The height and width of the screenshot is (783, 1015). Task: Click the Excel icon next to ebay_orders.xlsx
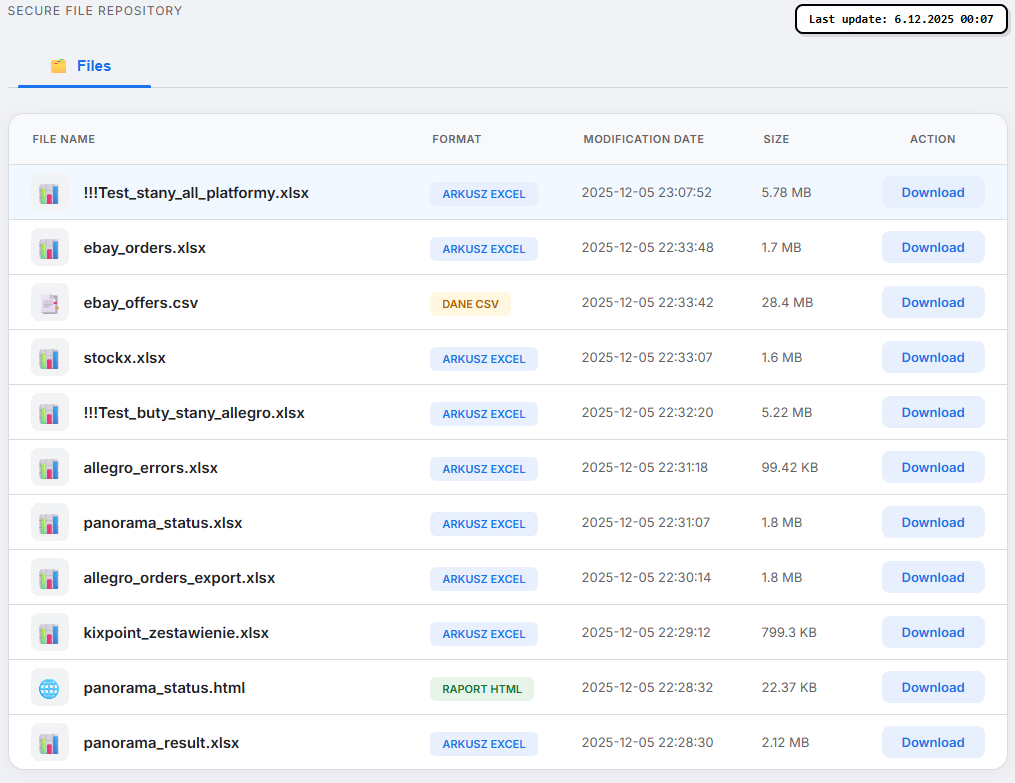click(x=49, y=247)
